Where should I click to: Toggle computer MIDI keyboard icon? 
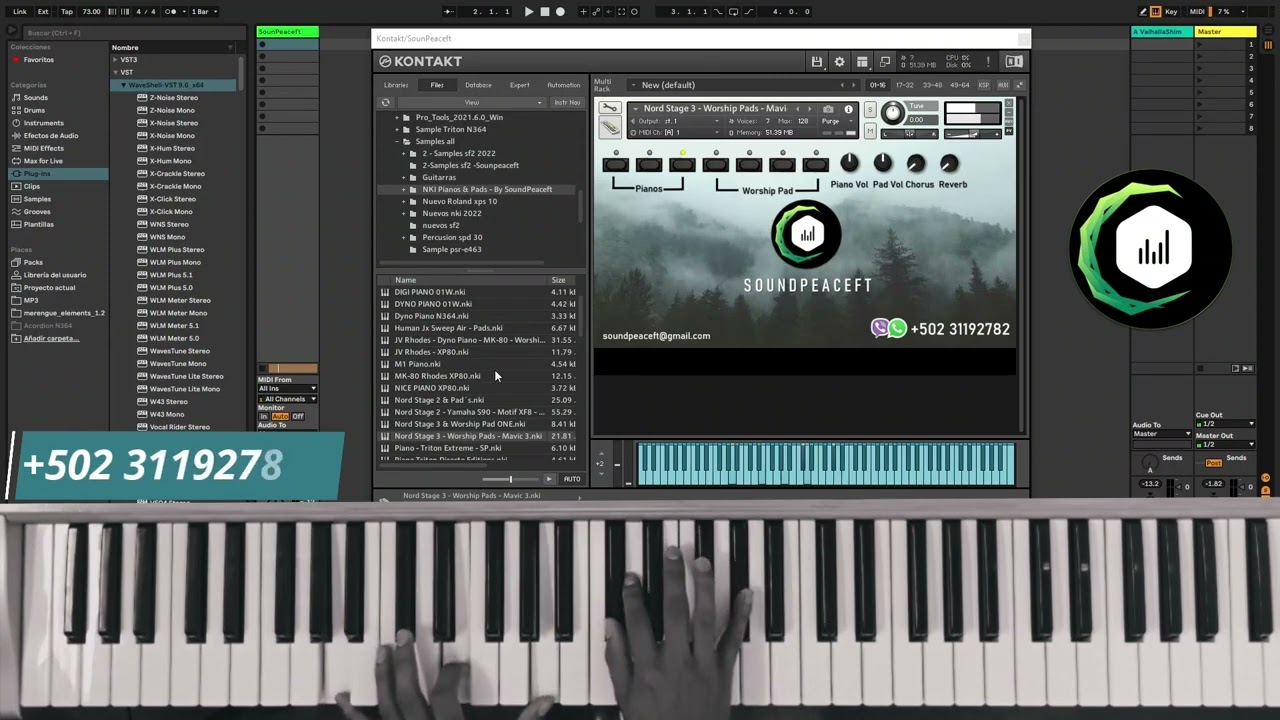pos(1156,12)
